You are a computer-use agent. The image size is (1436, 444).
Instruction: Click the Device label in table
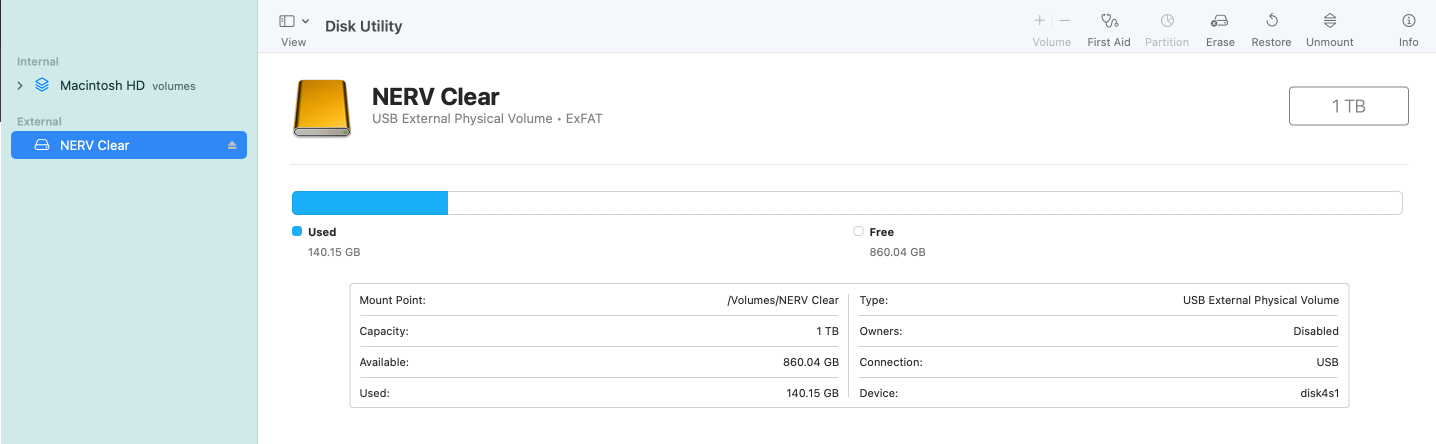[879, 393]
